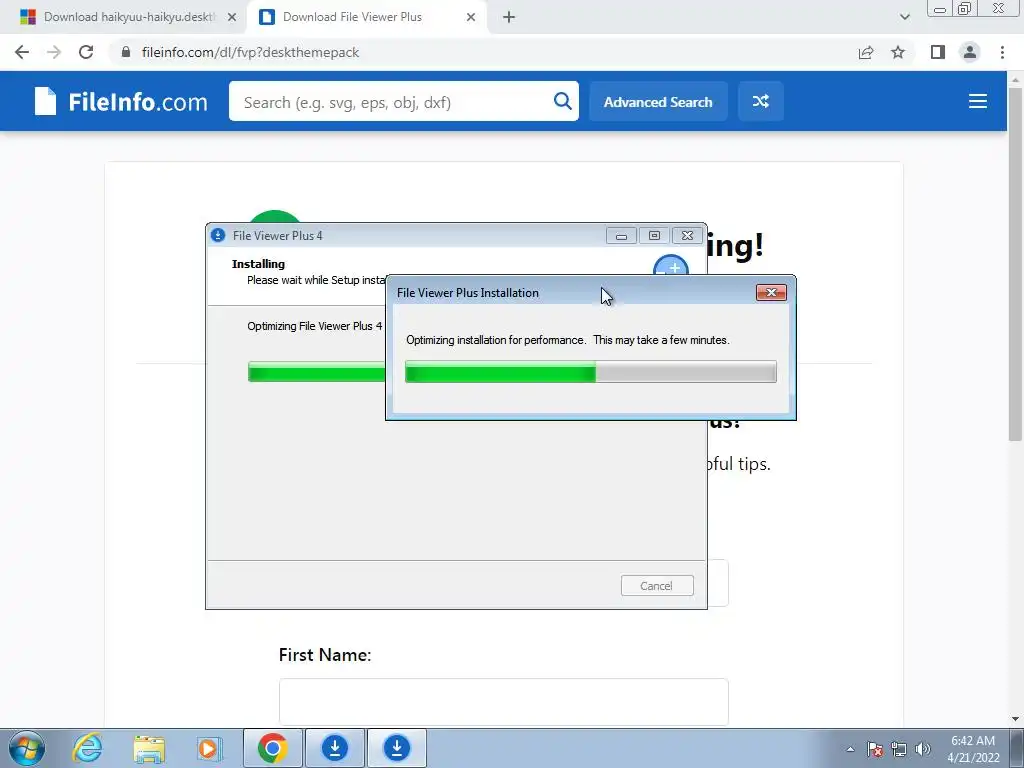Open Chrome side panel

[x=938, y=52]
